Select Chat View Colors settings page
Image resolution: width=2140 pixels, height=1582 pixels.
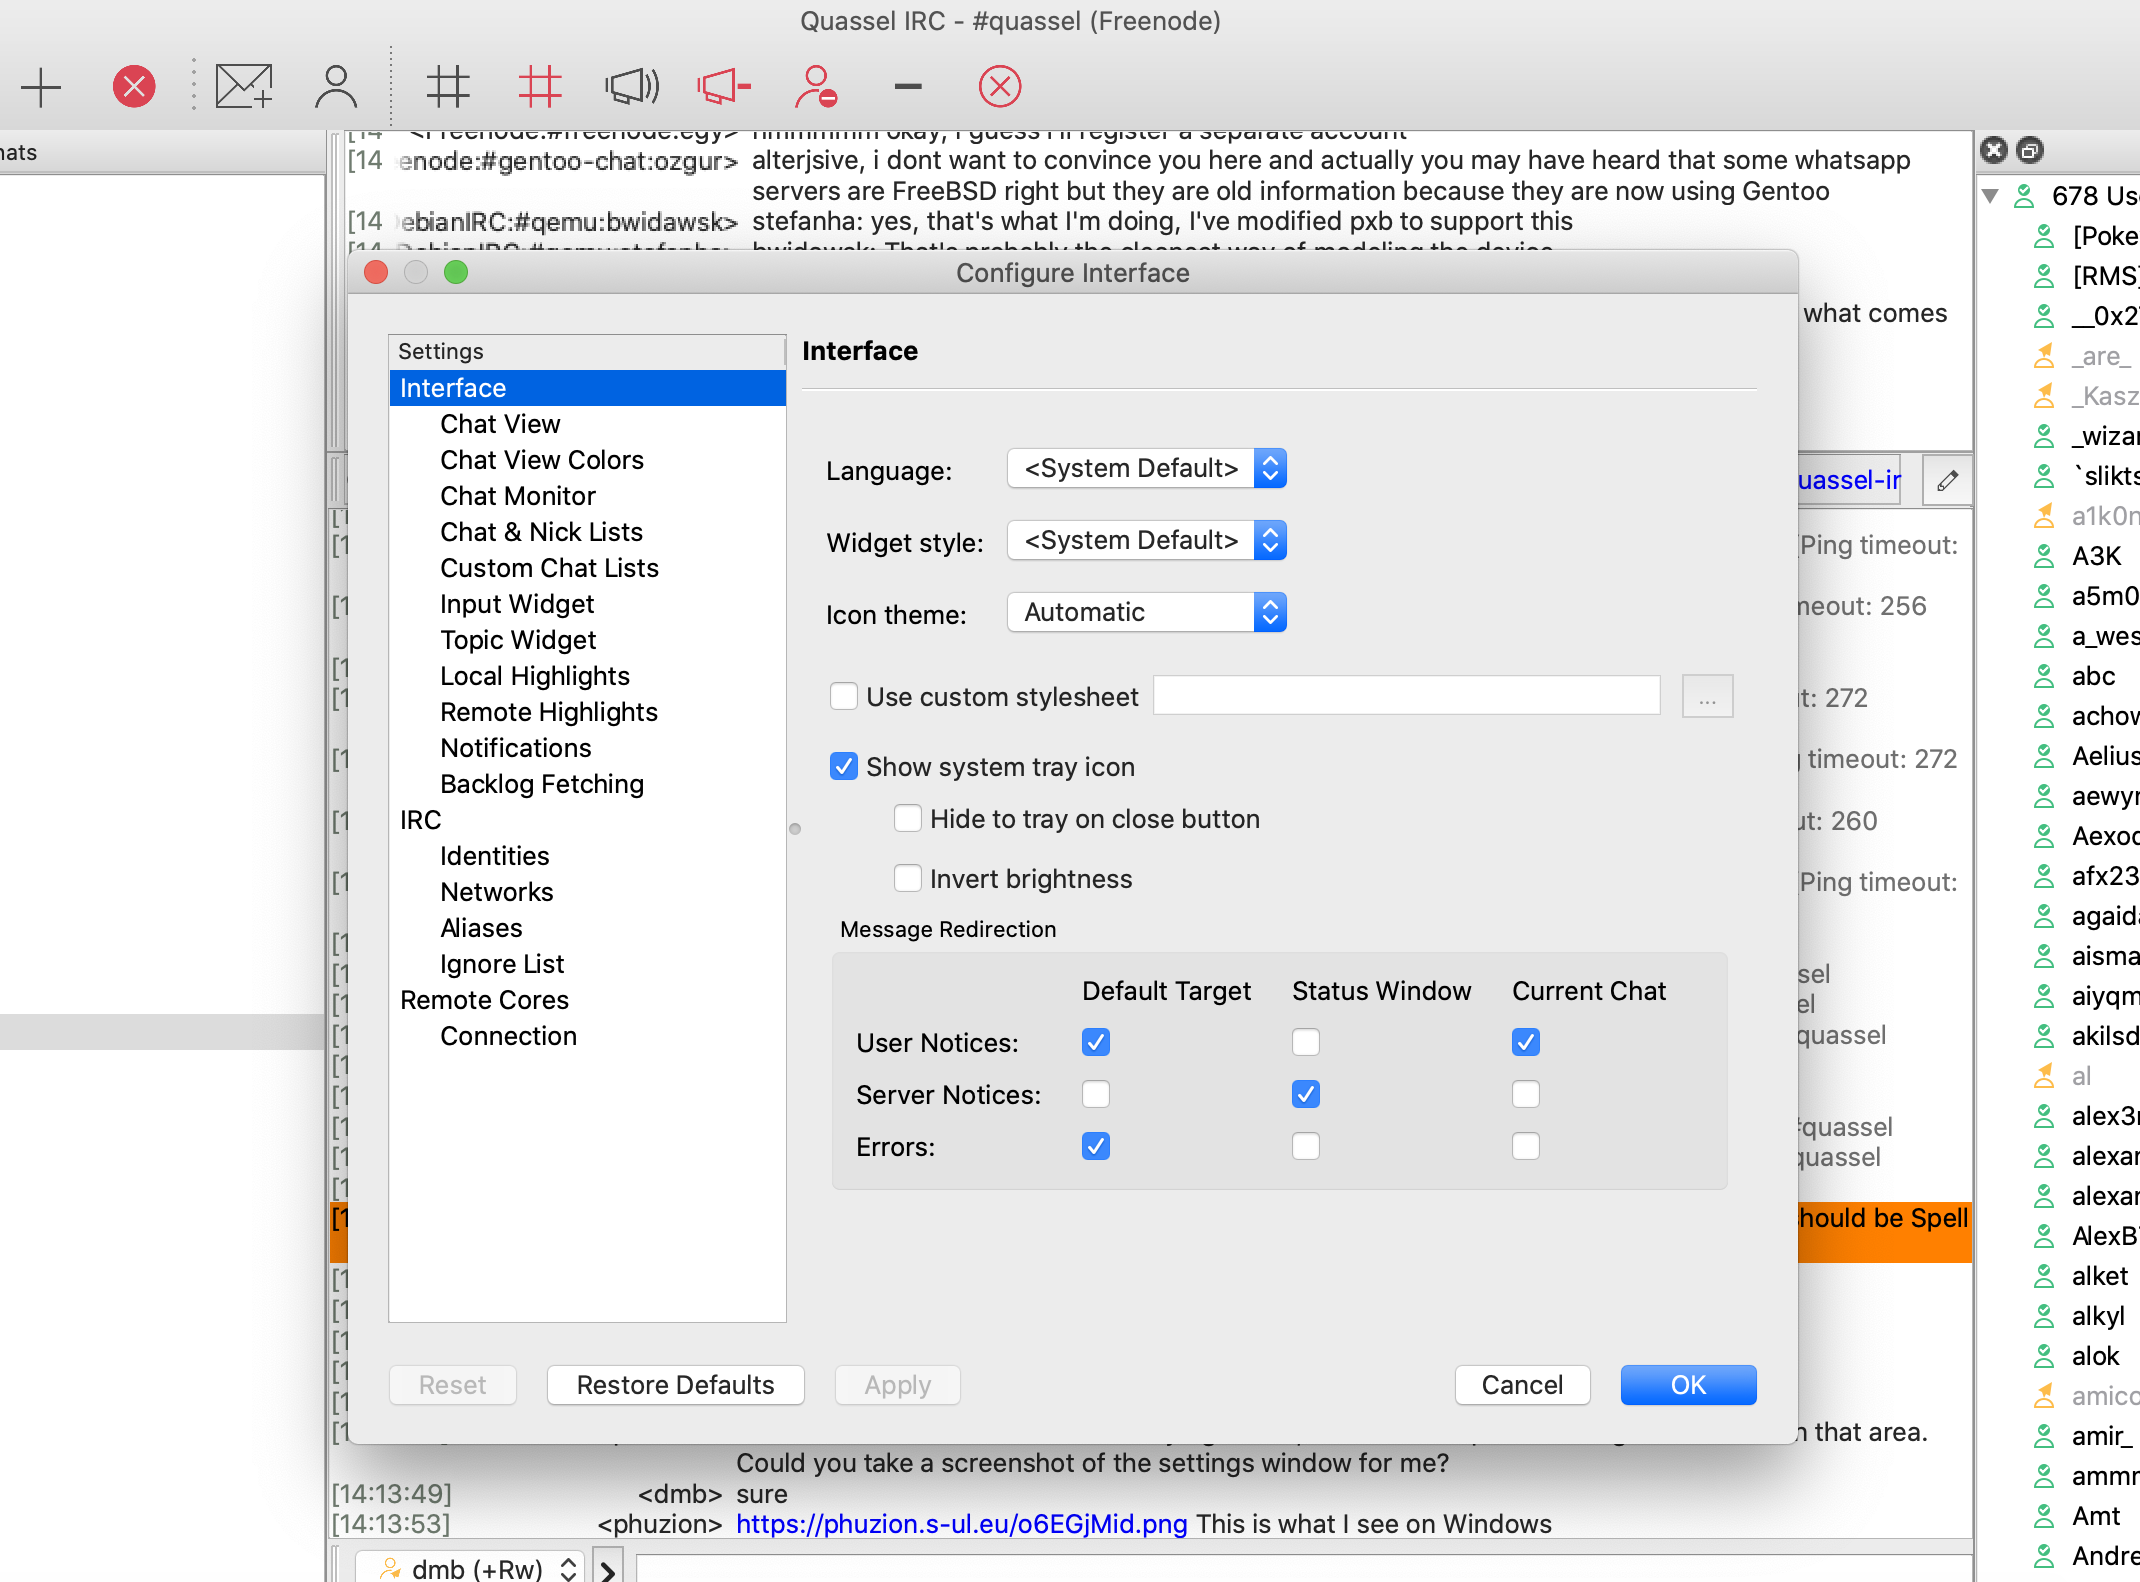[x=542, y=460]
